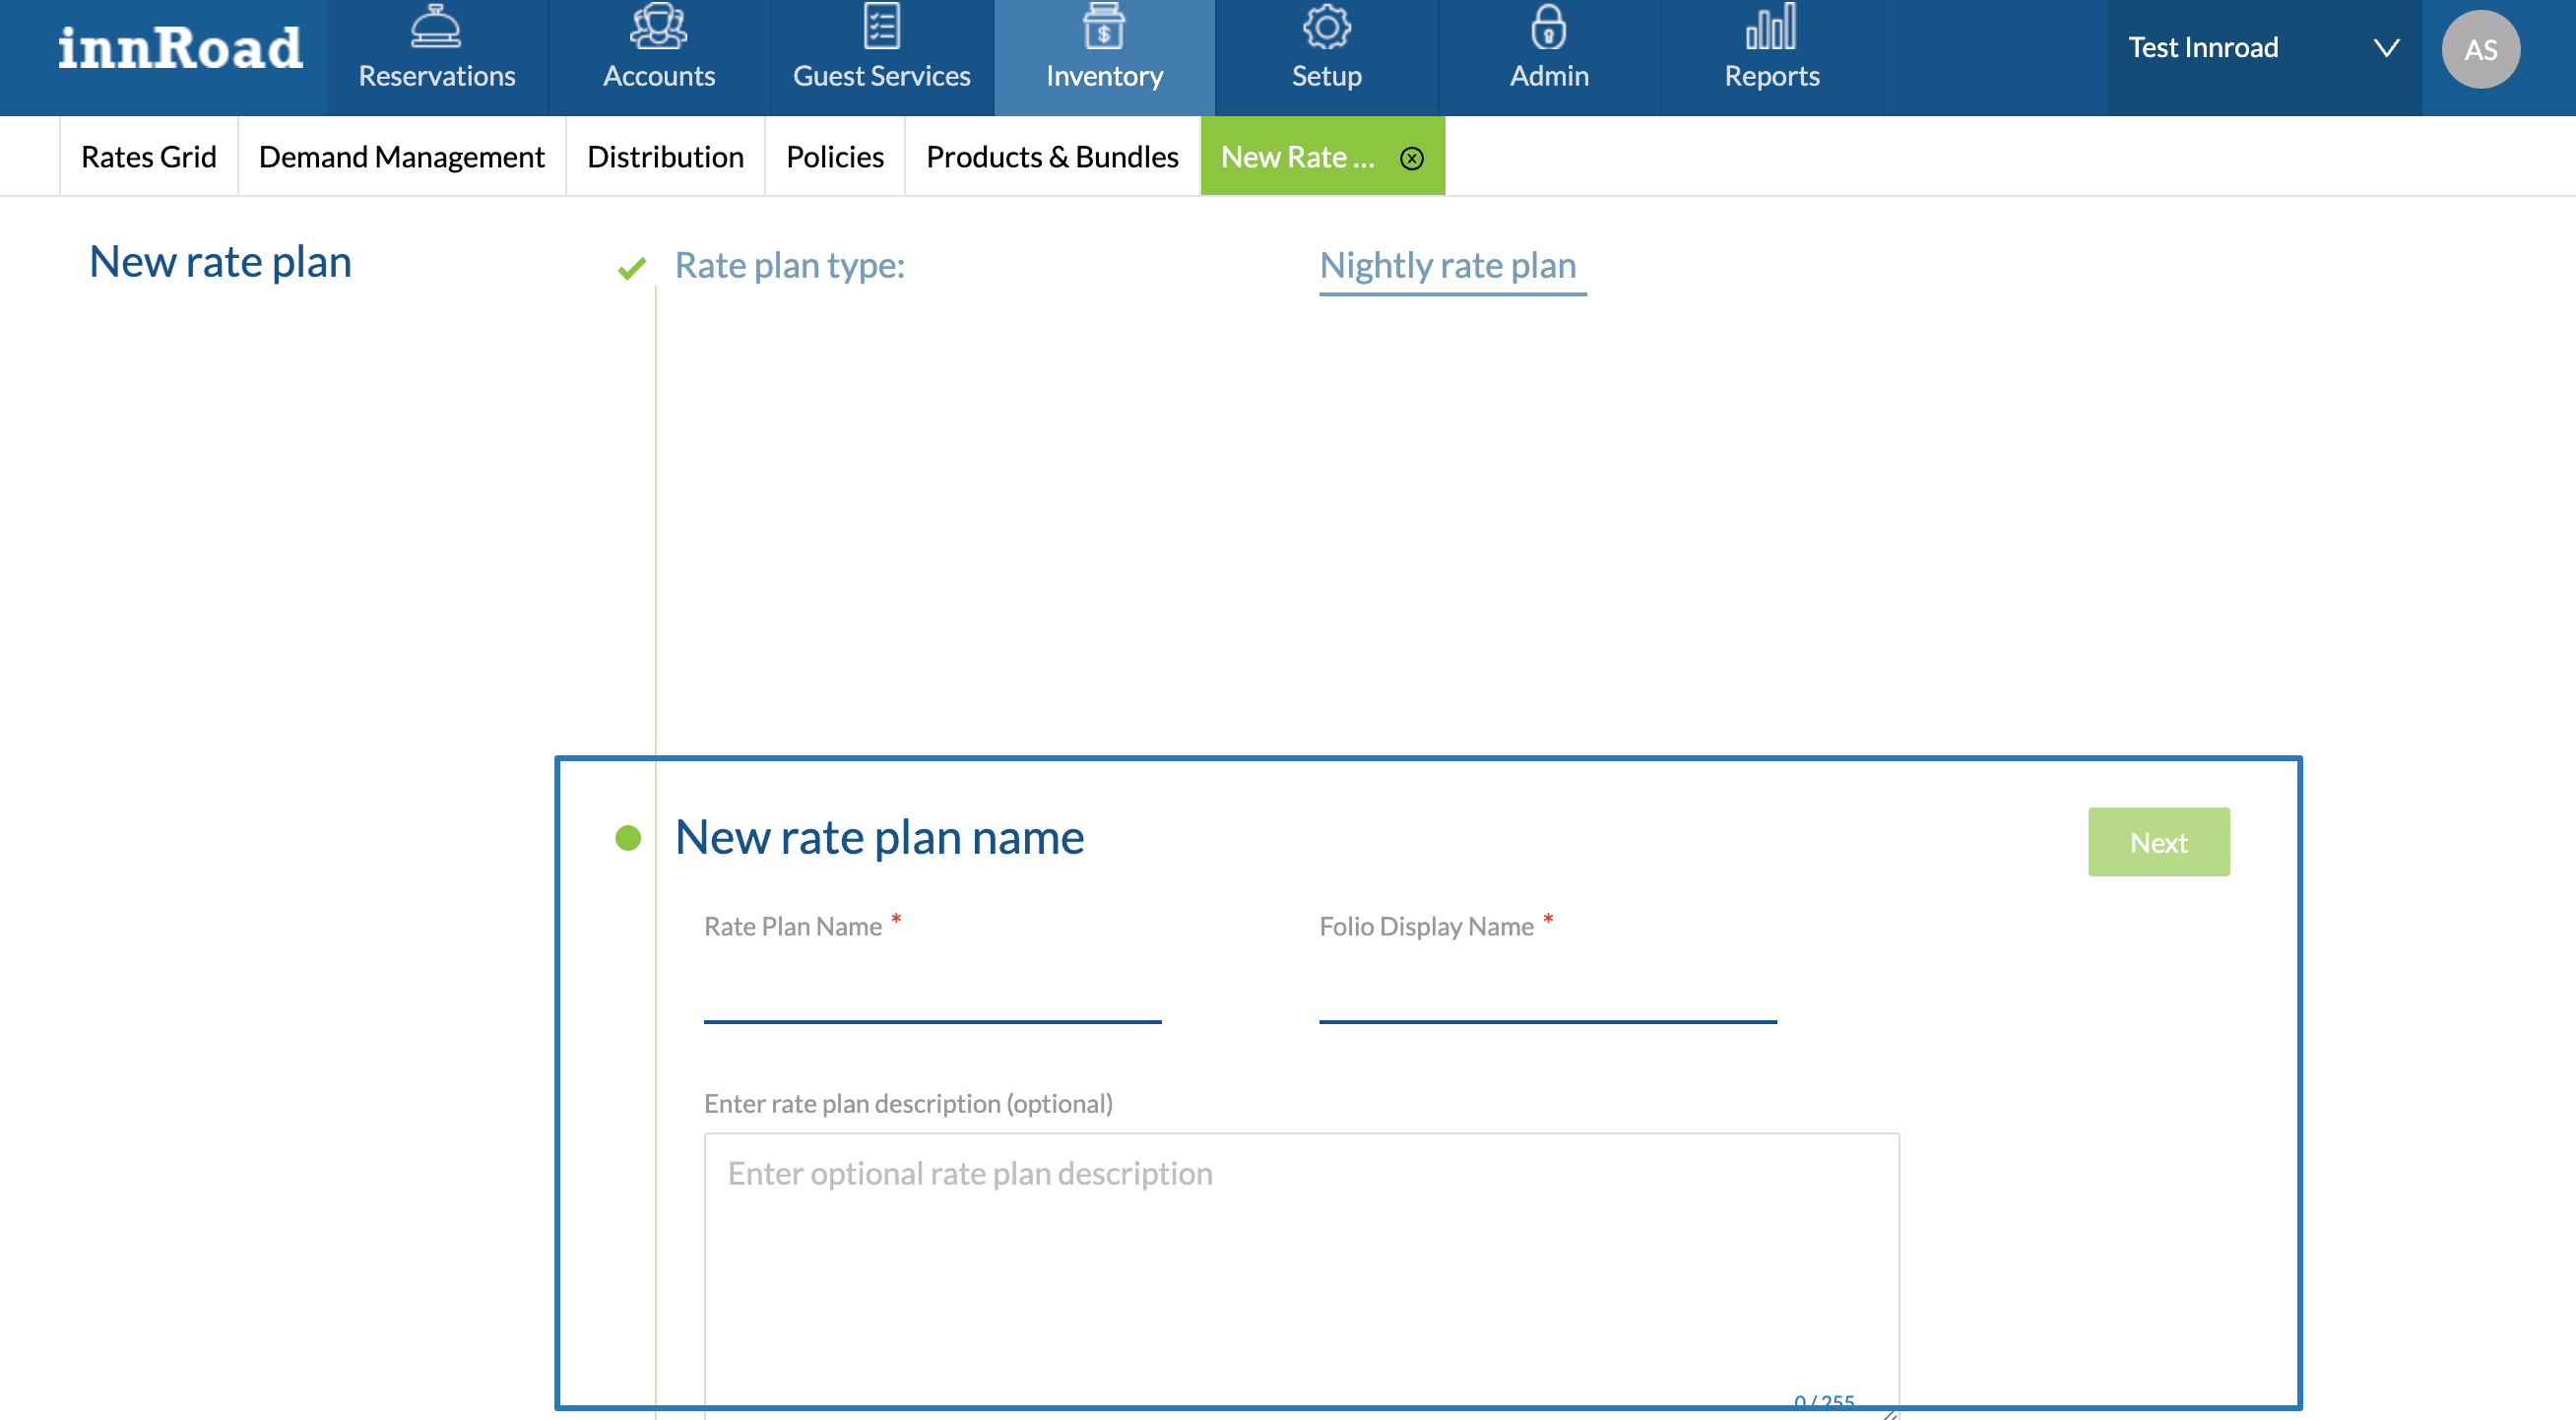Go to the Distribution tab

pos(665,157)
